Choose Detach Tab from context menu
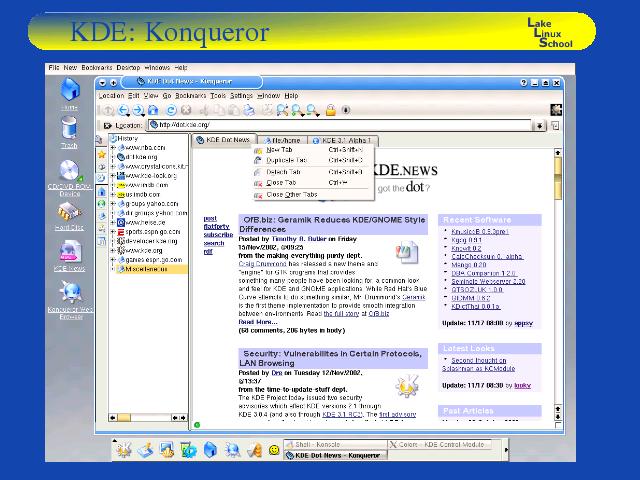 313,172
